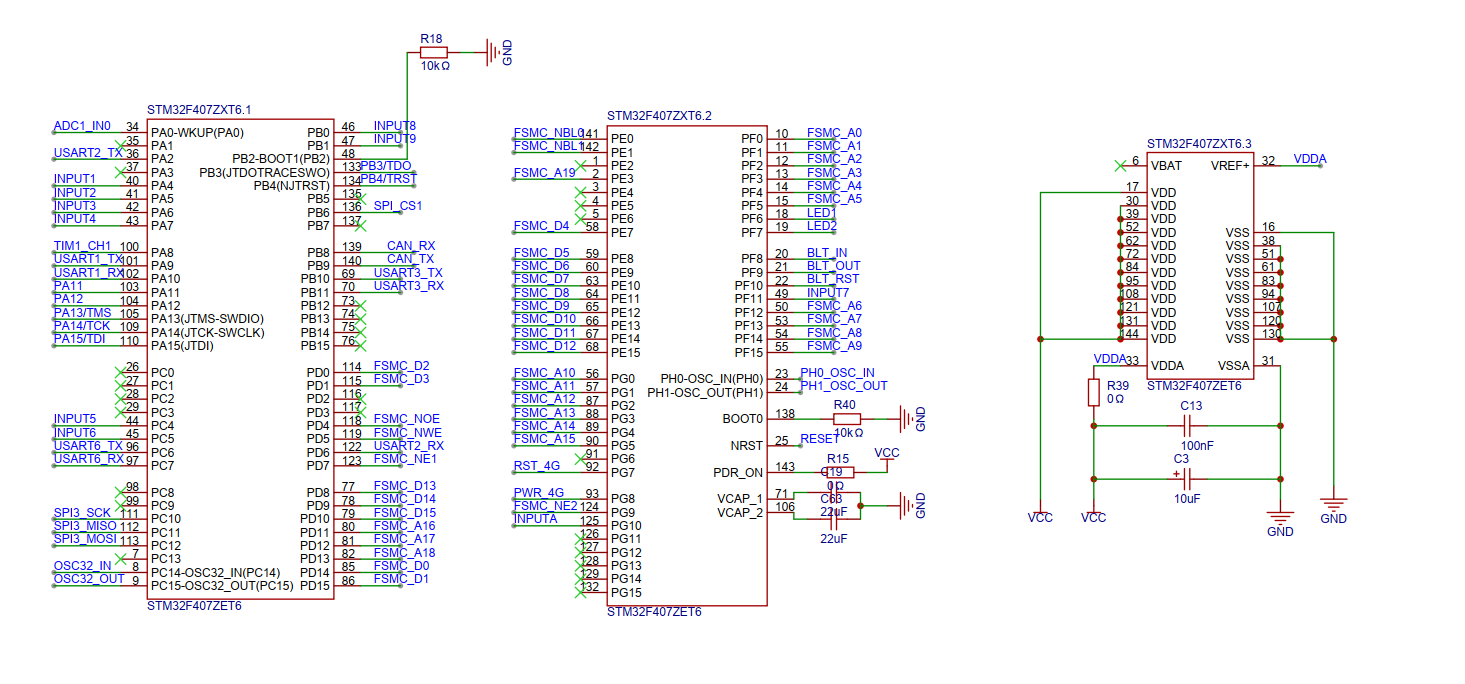1465x684 pixels.
Task: Click the PA15/TDI net label
Action: pos(81,339)
